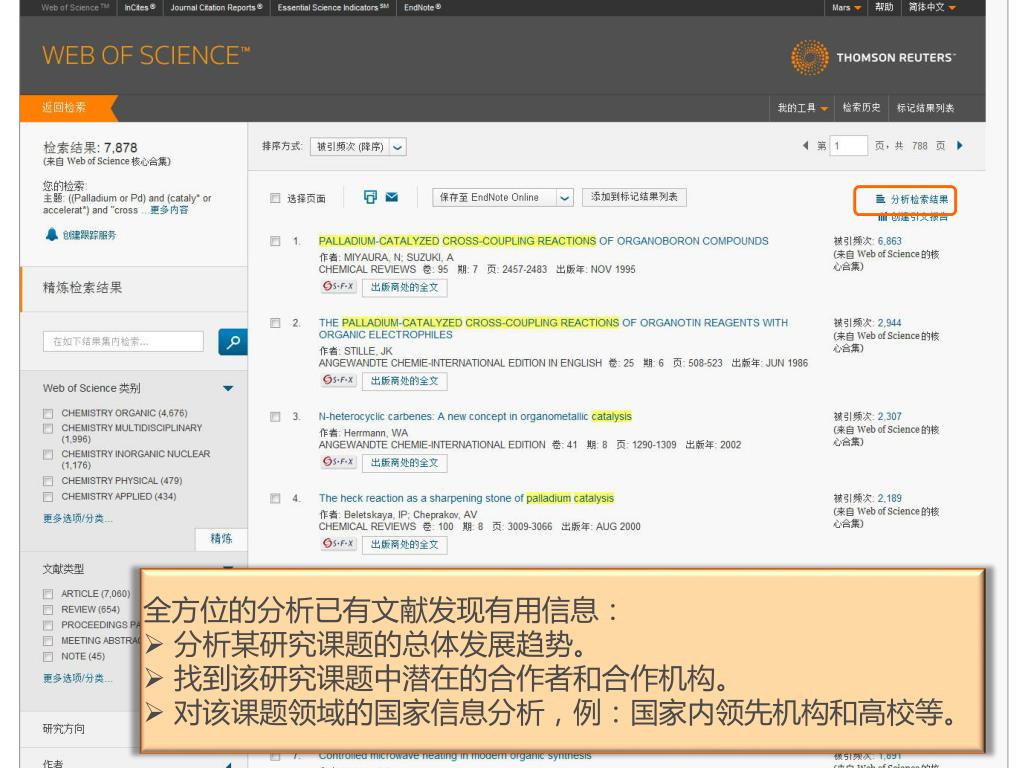The image size is (1024, 768).
Task: Click S·F·X icon under Stille JK paper
Action: coord(338,380)
